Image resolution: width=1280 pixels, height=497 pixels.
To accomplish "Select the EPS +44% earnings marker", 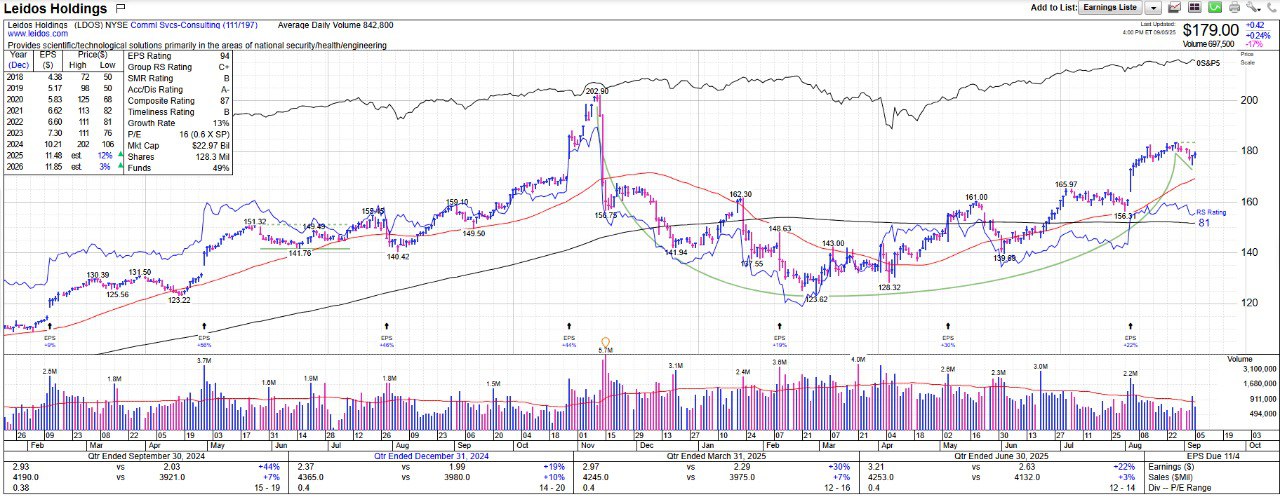I will pos(569,338).
